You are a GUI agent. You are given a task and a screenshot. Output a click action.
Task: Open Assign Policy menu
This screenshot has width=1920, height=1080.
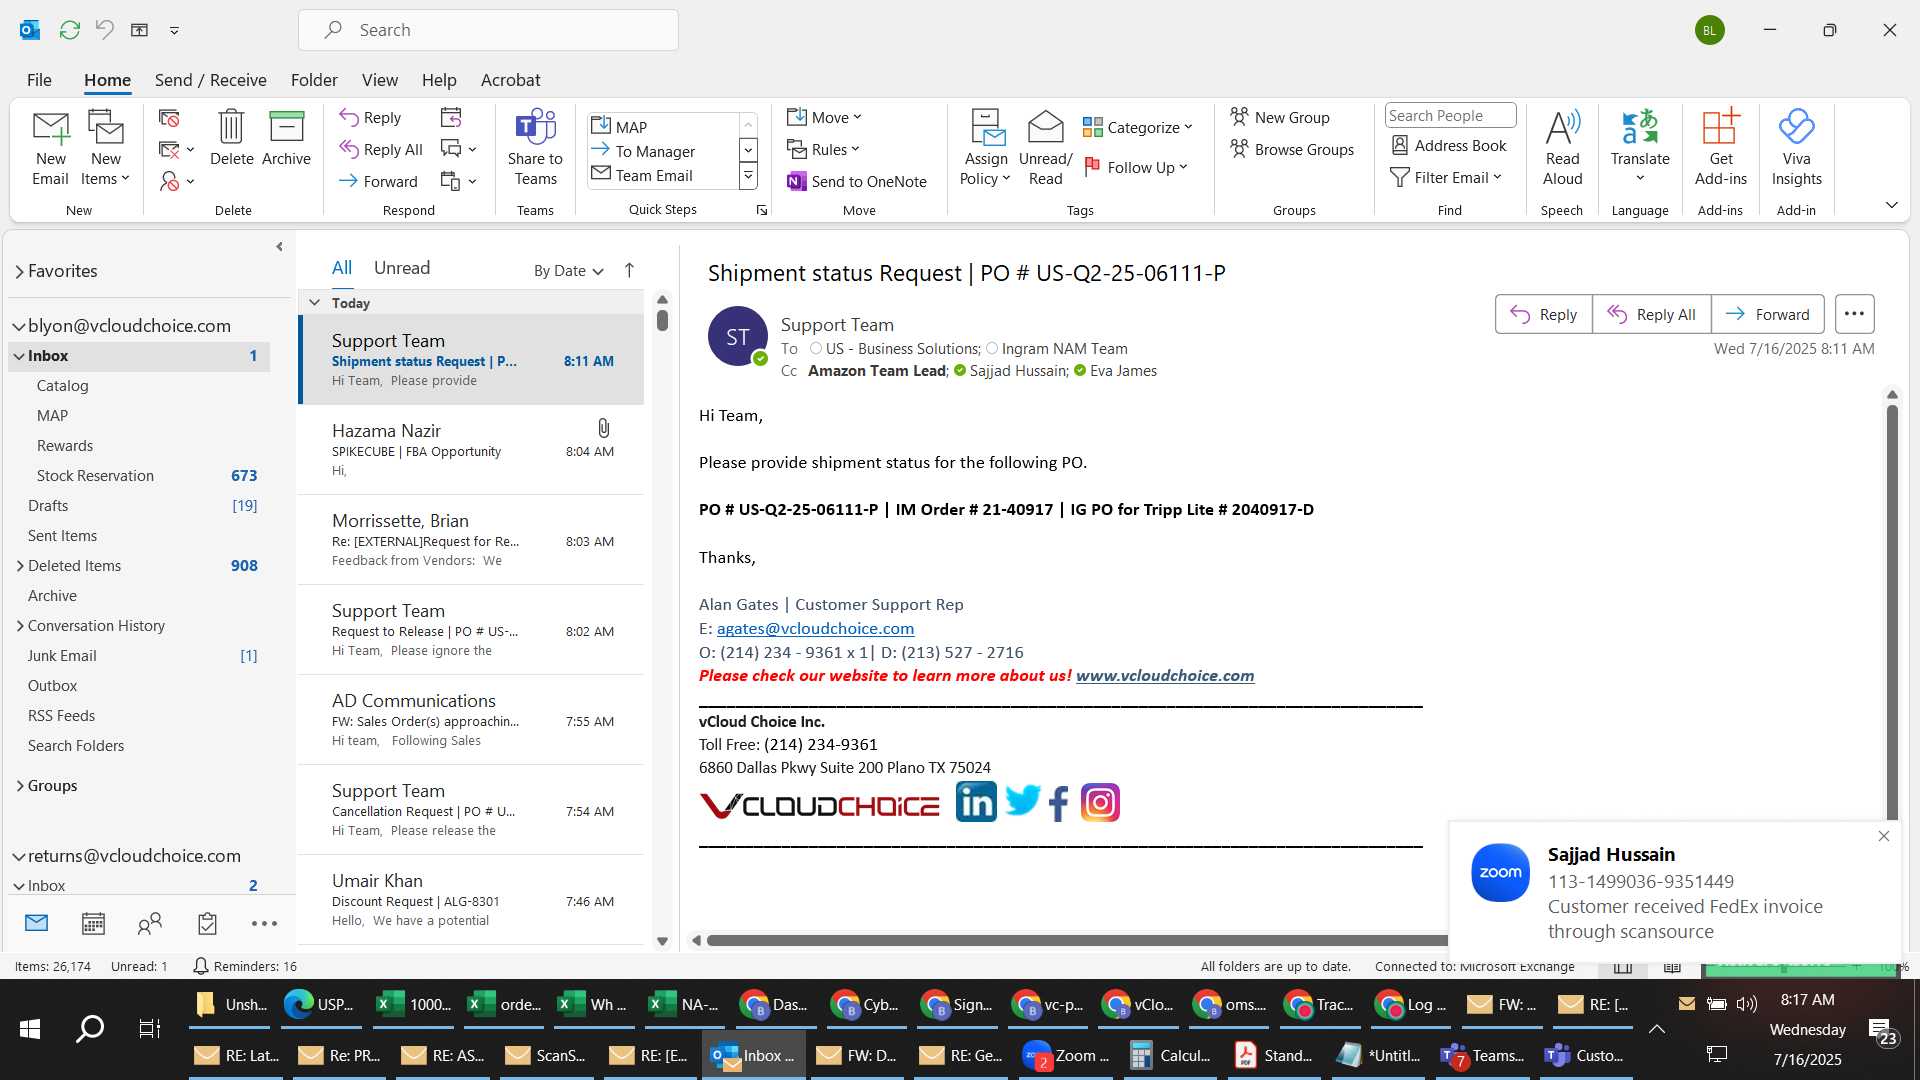coord(985,147)
